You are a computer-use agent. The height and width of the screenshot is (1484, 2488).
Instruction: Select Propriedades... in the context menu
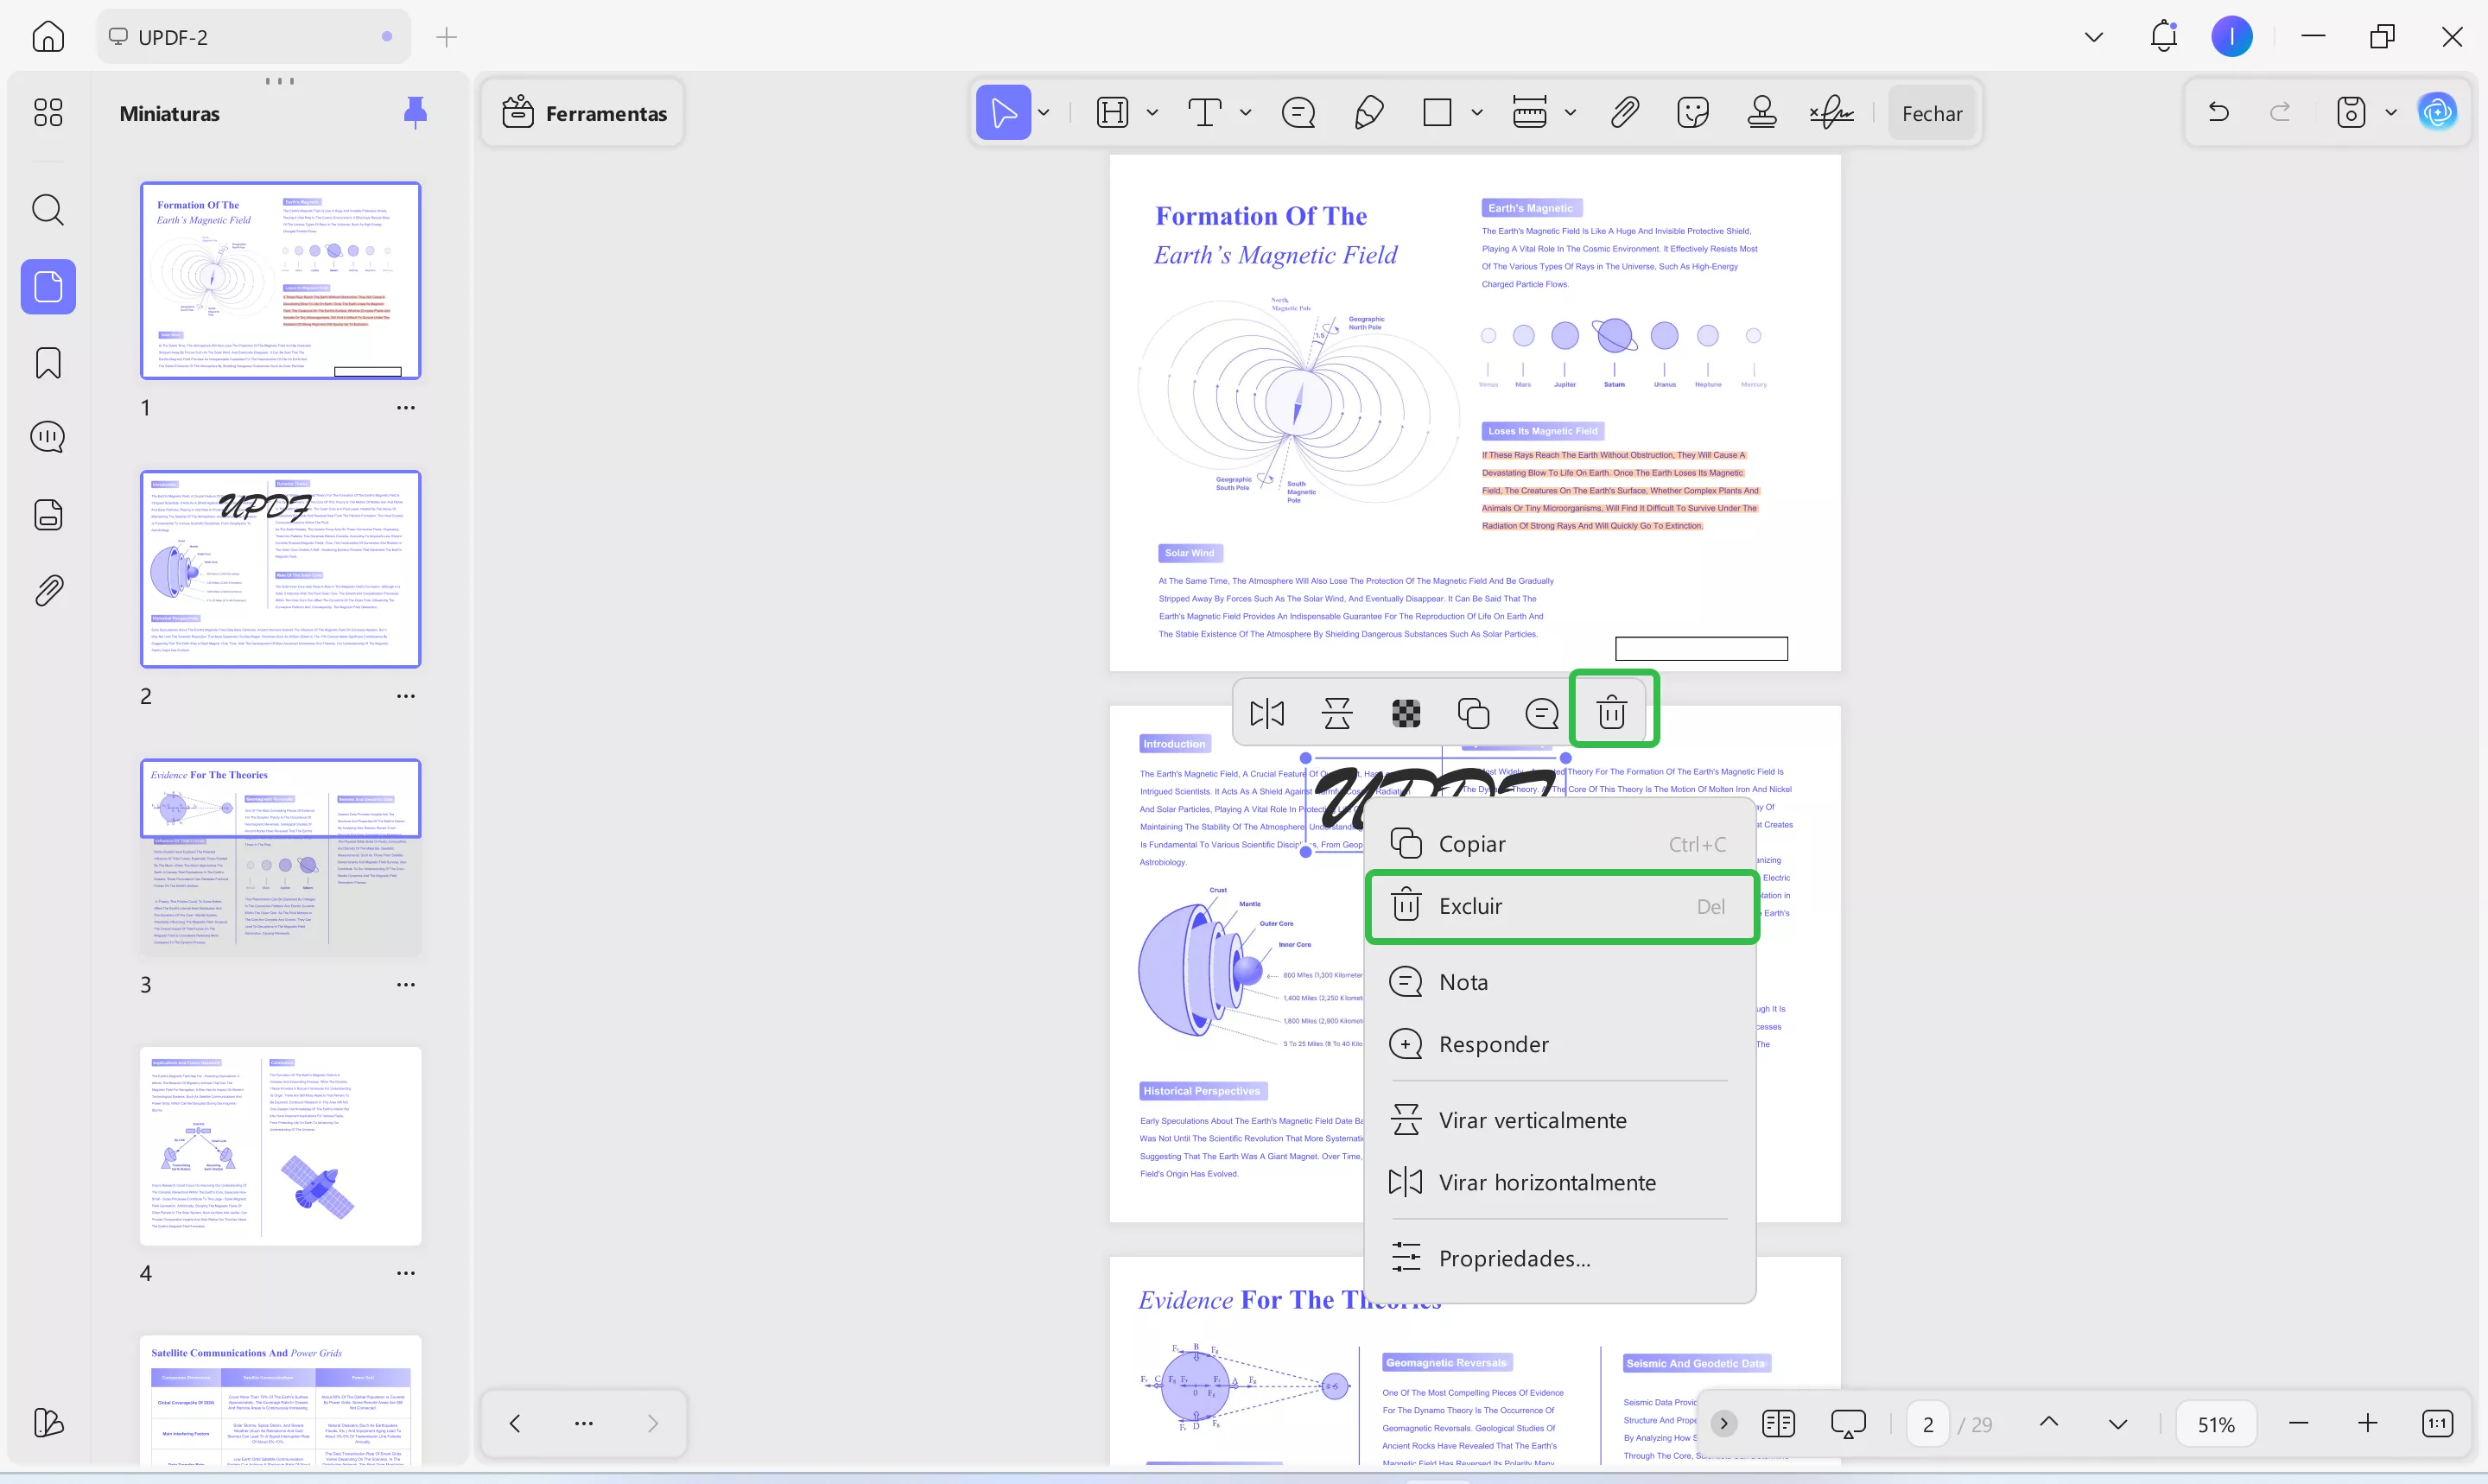point(1513,1258)
